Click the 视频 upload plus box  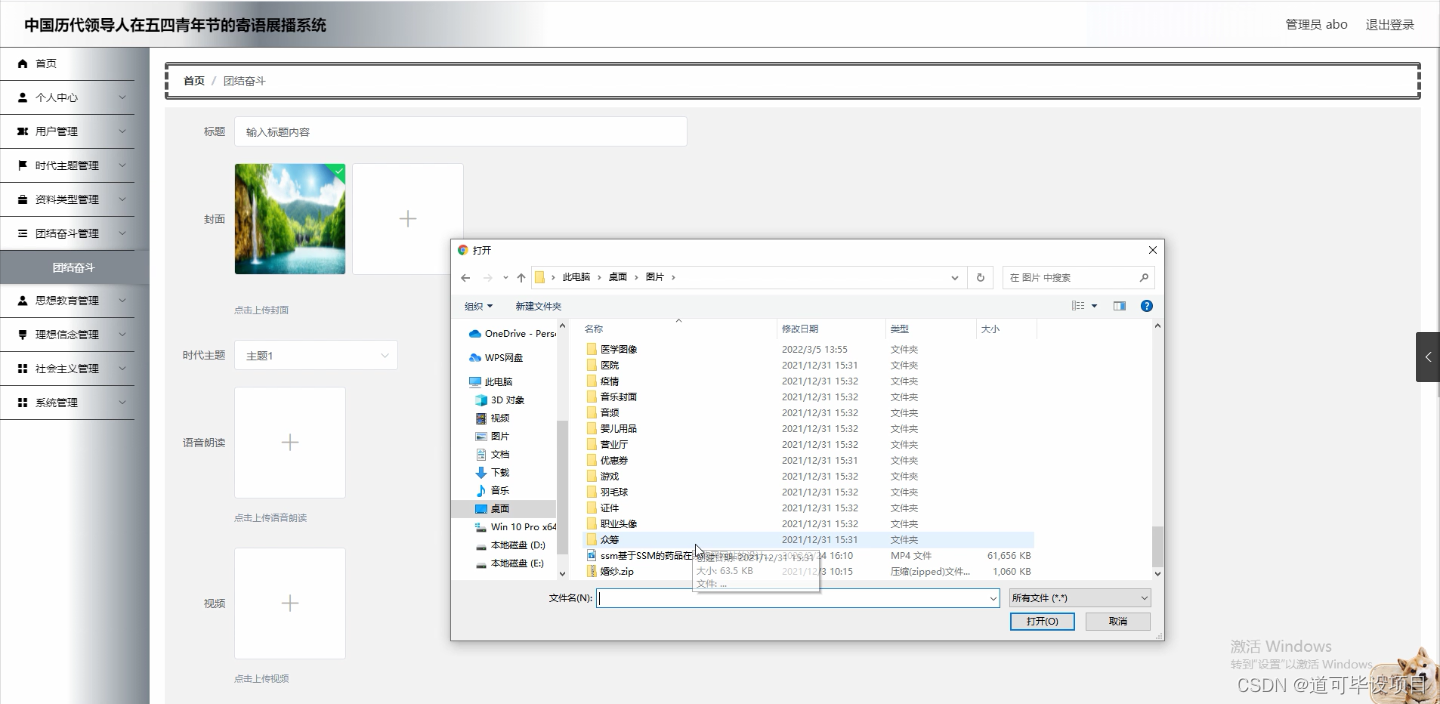[290, 603]
